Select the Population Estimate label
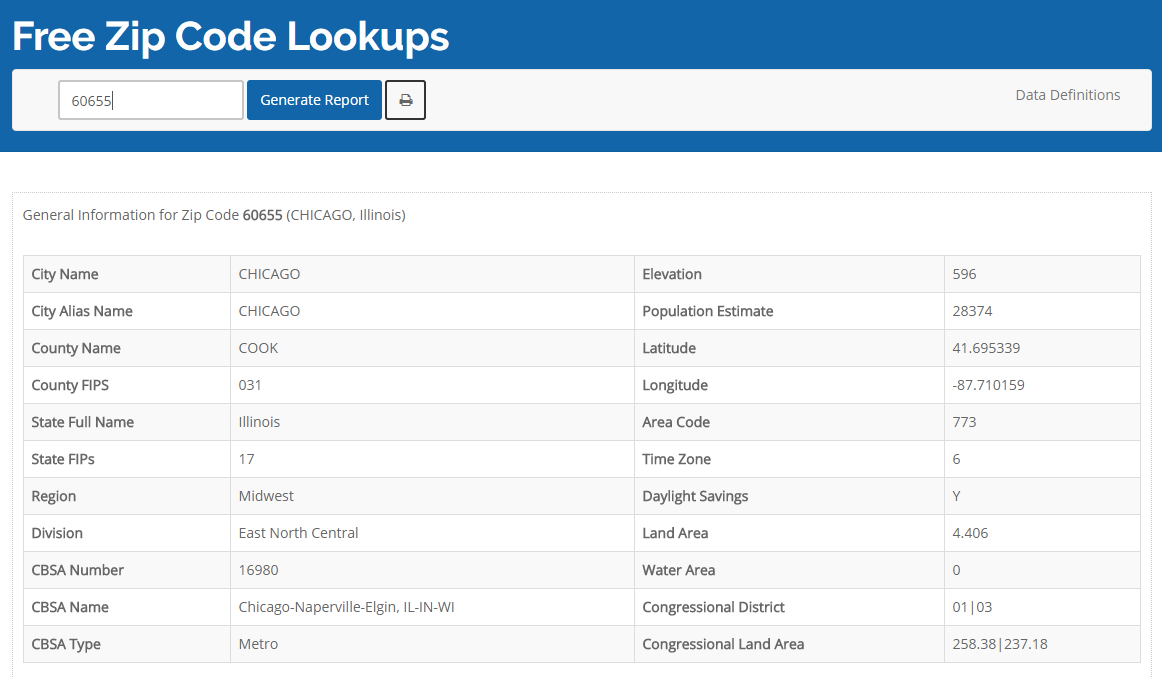Screen dimensions: 1162x677 click(x=708, y=311)
